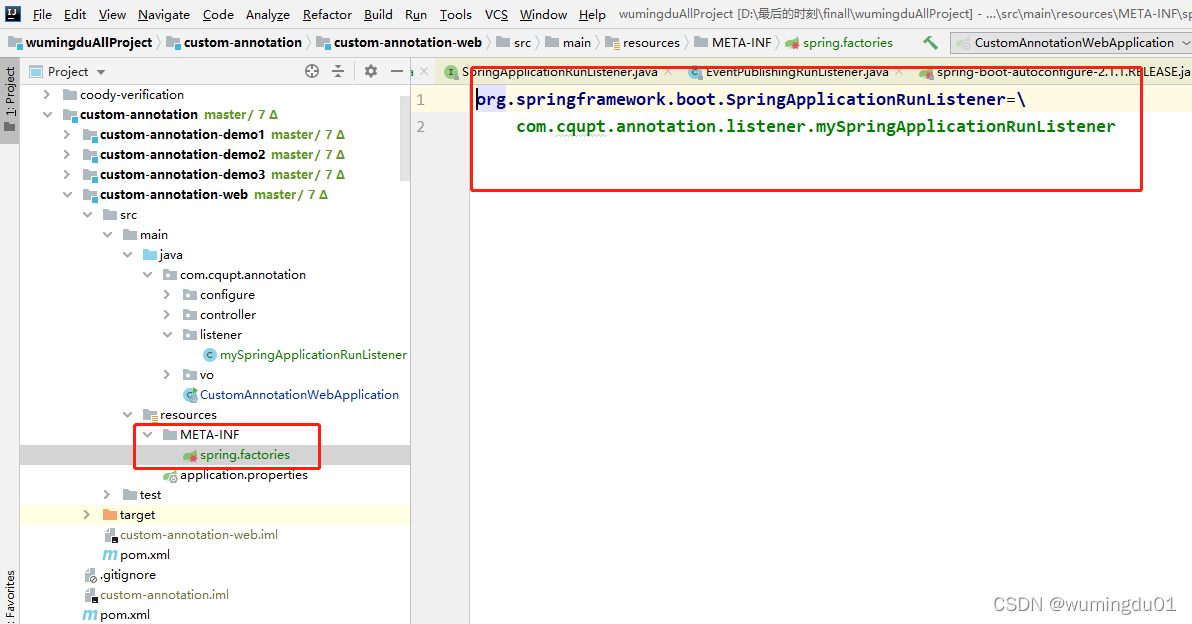Select custom-annotation.iml in tree
The height and width of the screenshot is (624, 1192).
[164, 595]
